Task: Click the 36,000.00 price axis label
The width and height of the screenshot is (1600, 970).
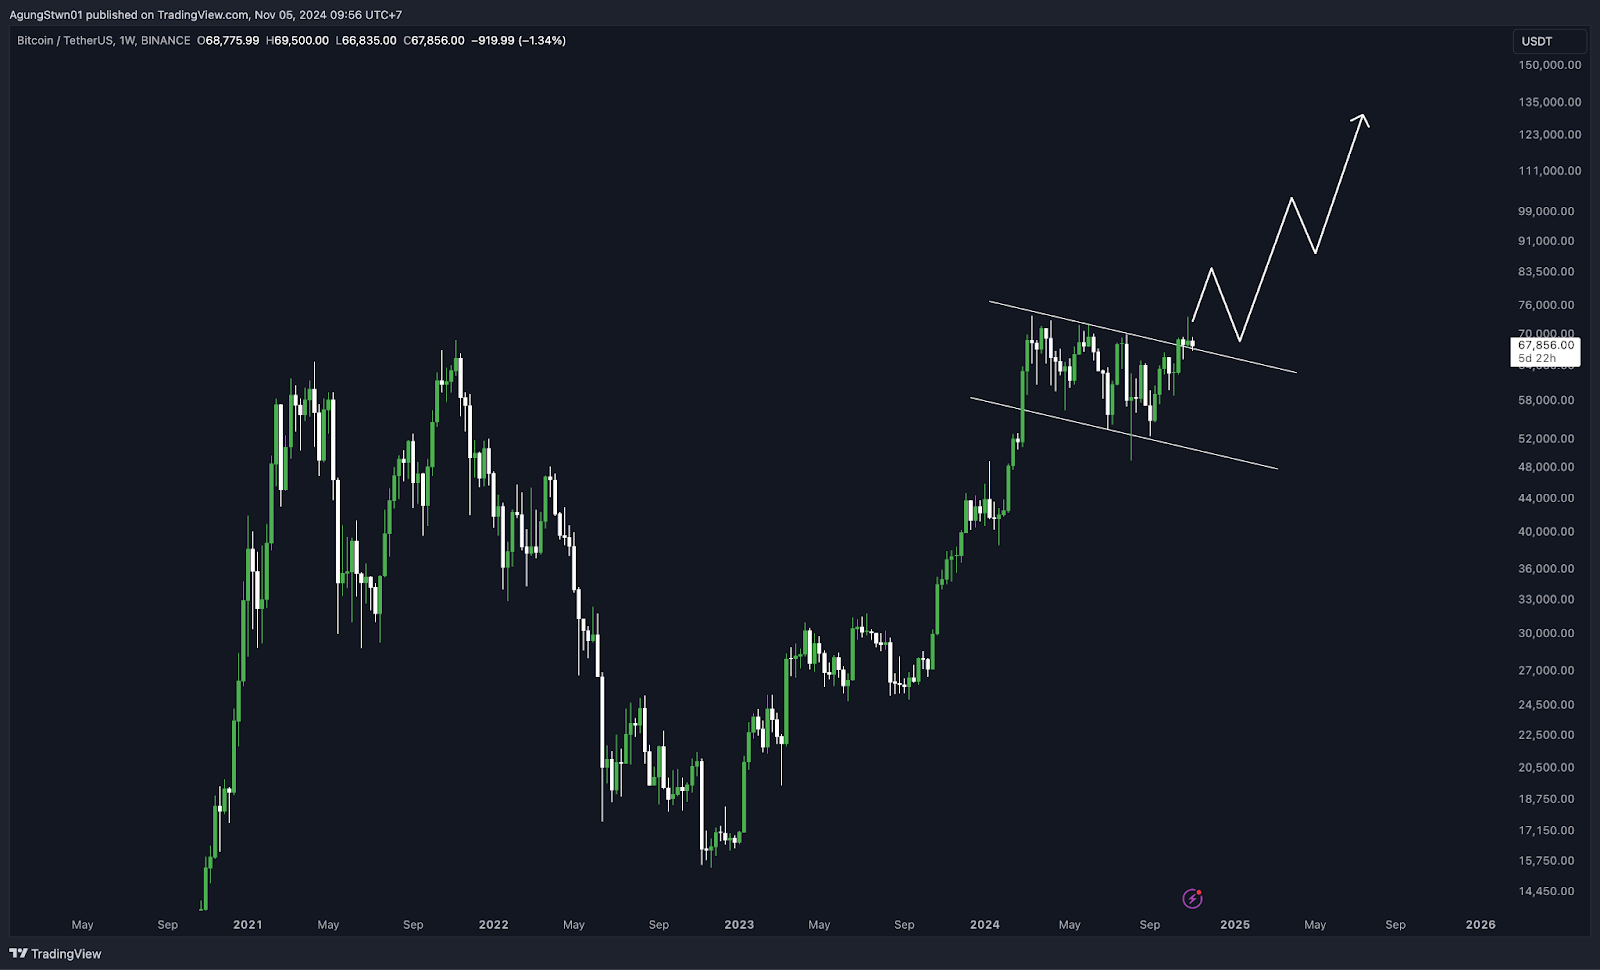Action: coord(1546,569)
